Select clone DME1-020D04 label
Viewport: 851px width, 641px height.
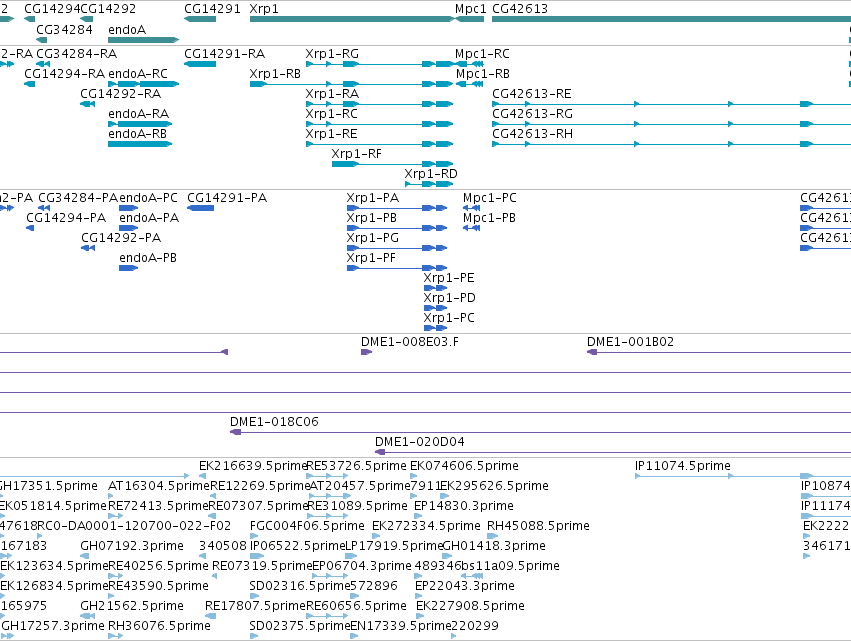(x=420, y=442)
